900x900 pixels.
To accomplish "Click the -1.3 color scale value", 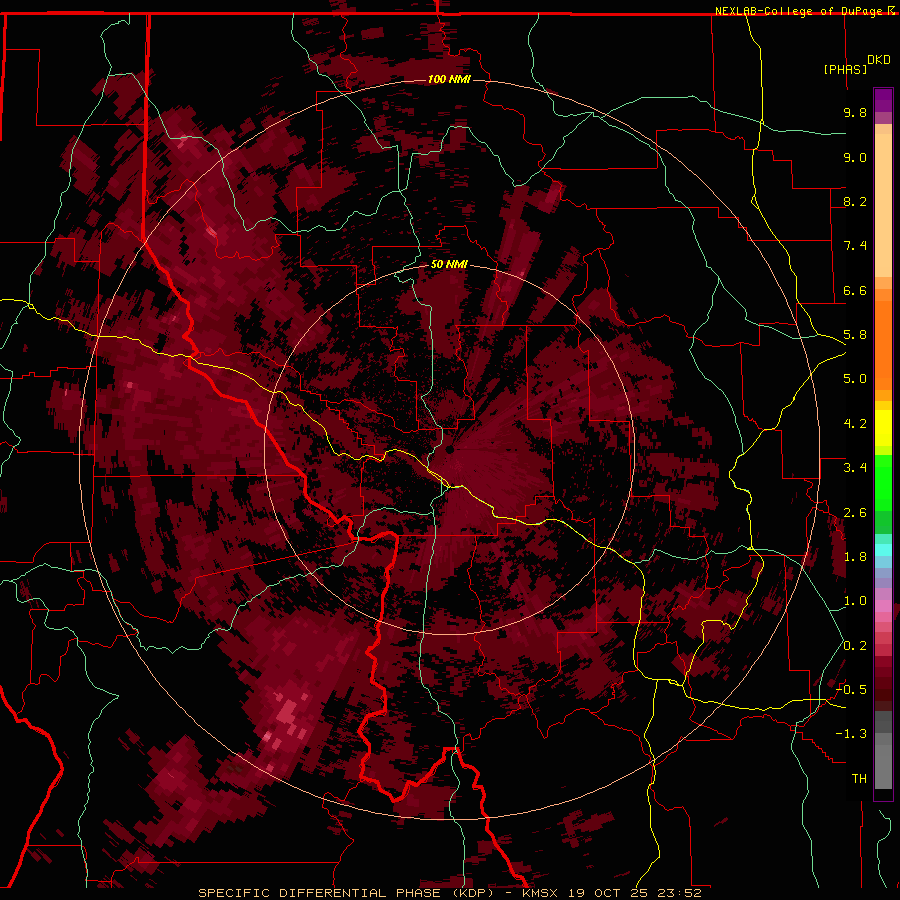I will (x=851, y=734).
